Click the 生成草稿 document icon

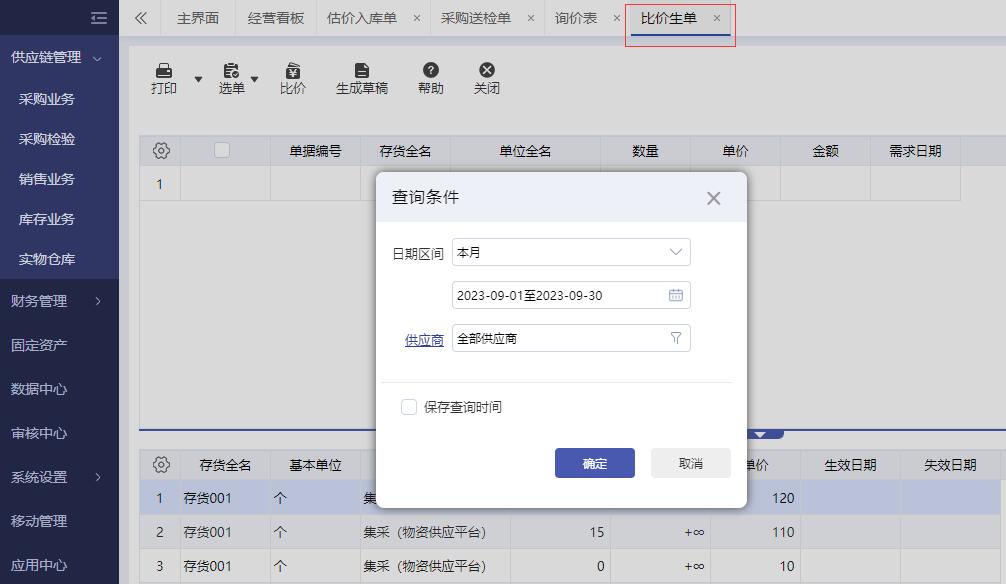[x=362, y=71]
